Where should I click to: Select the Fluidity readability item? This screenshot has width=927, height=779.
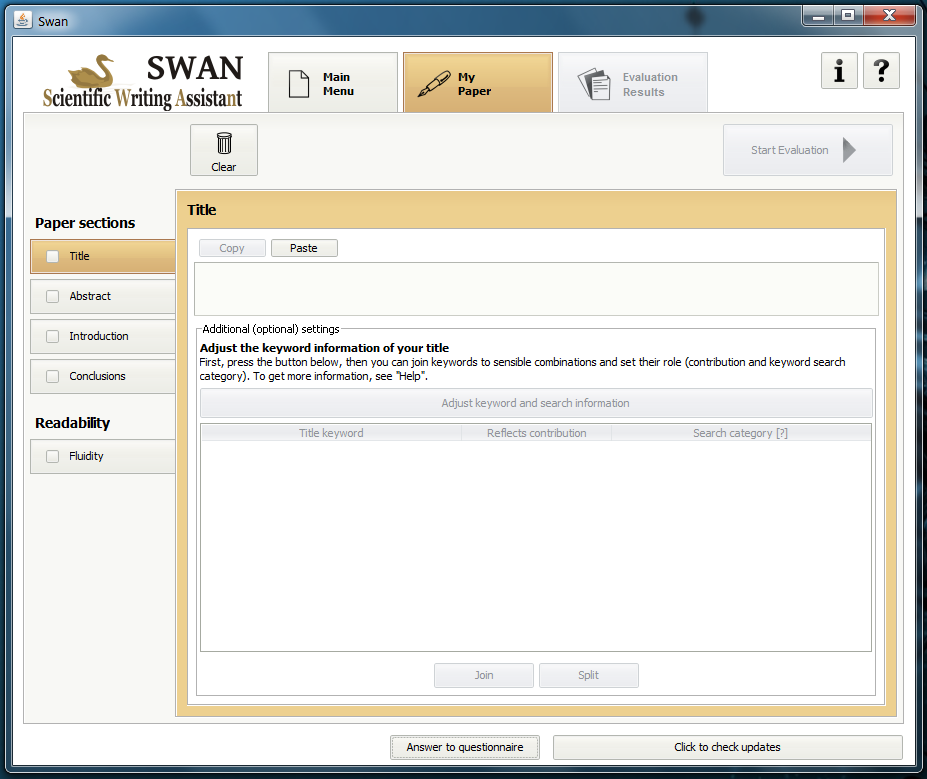click(103, 456)
